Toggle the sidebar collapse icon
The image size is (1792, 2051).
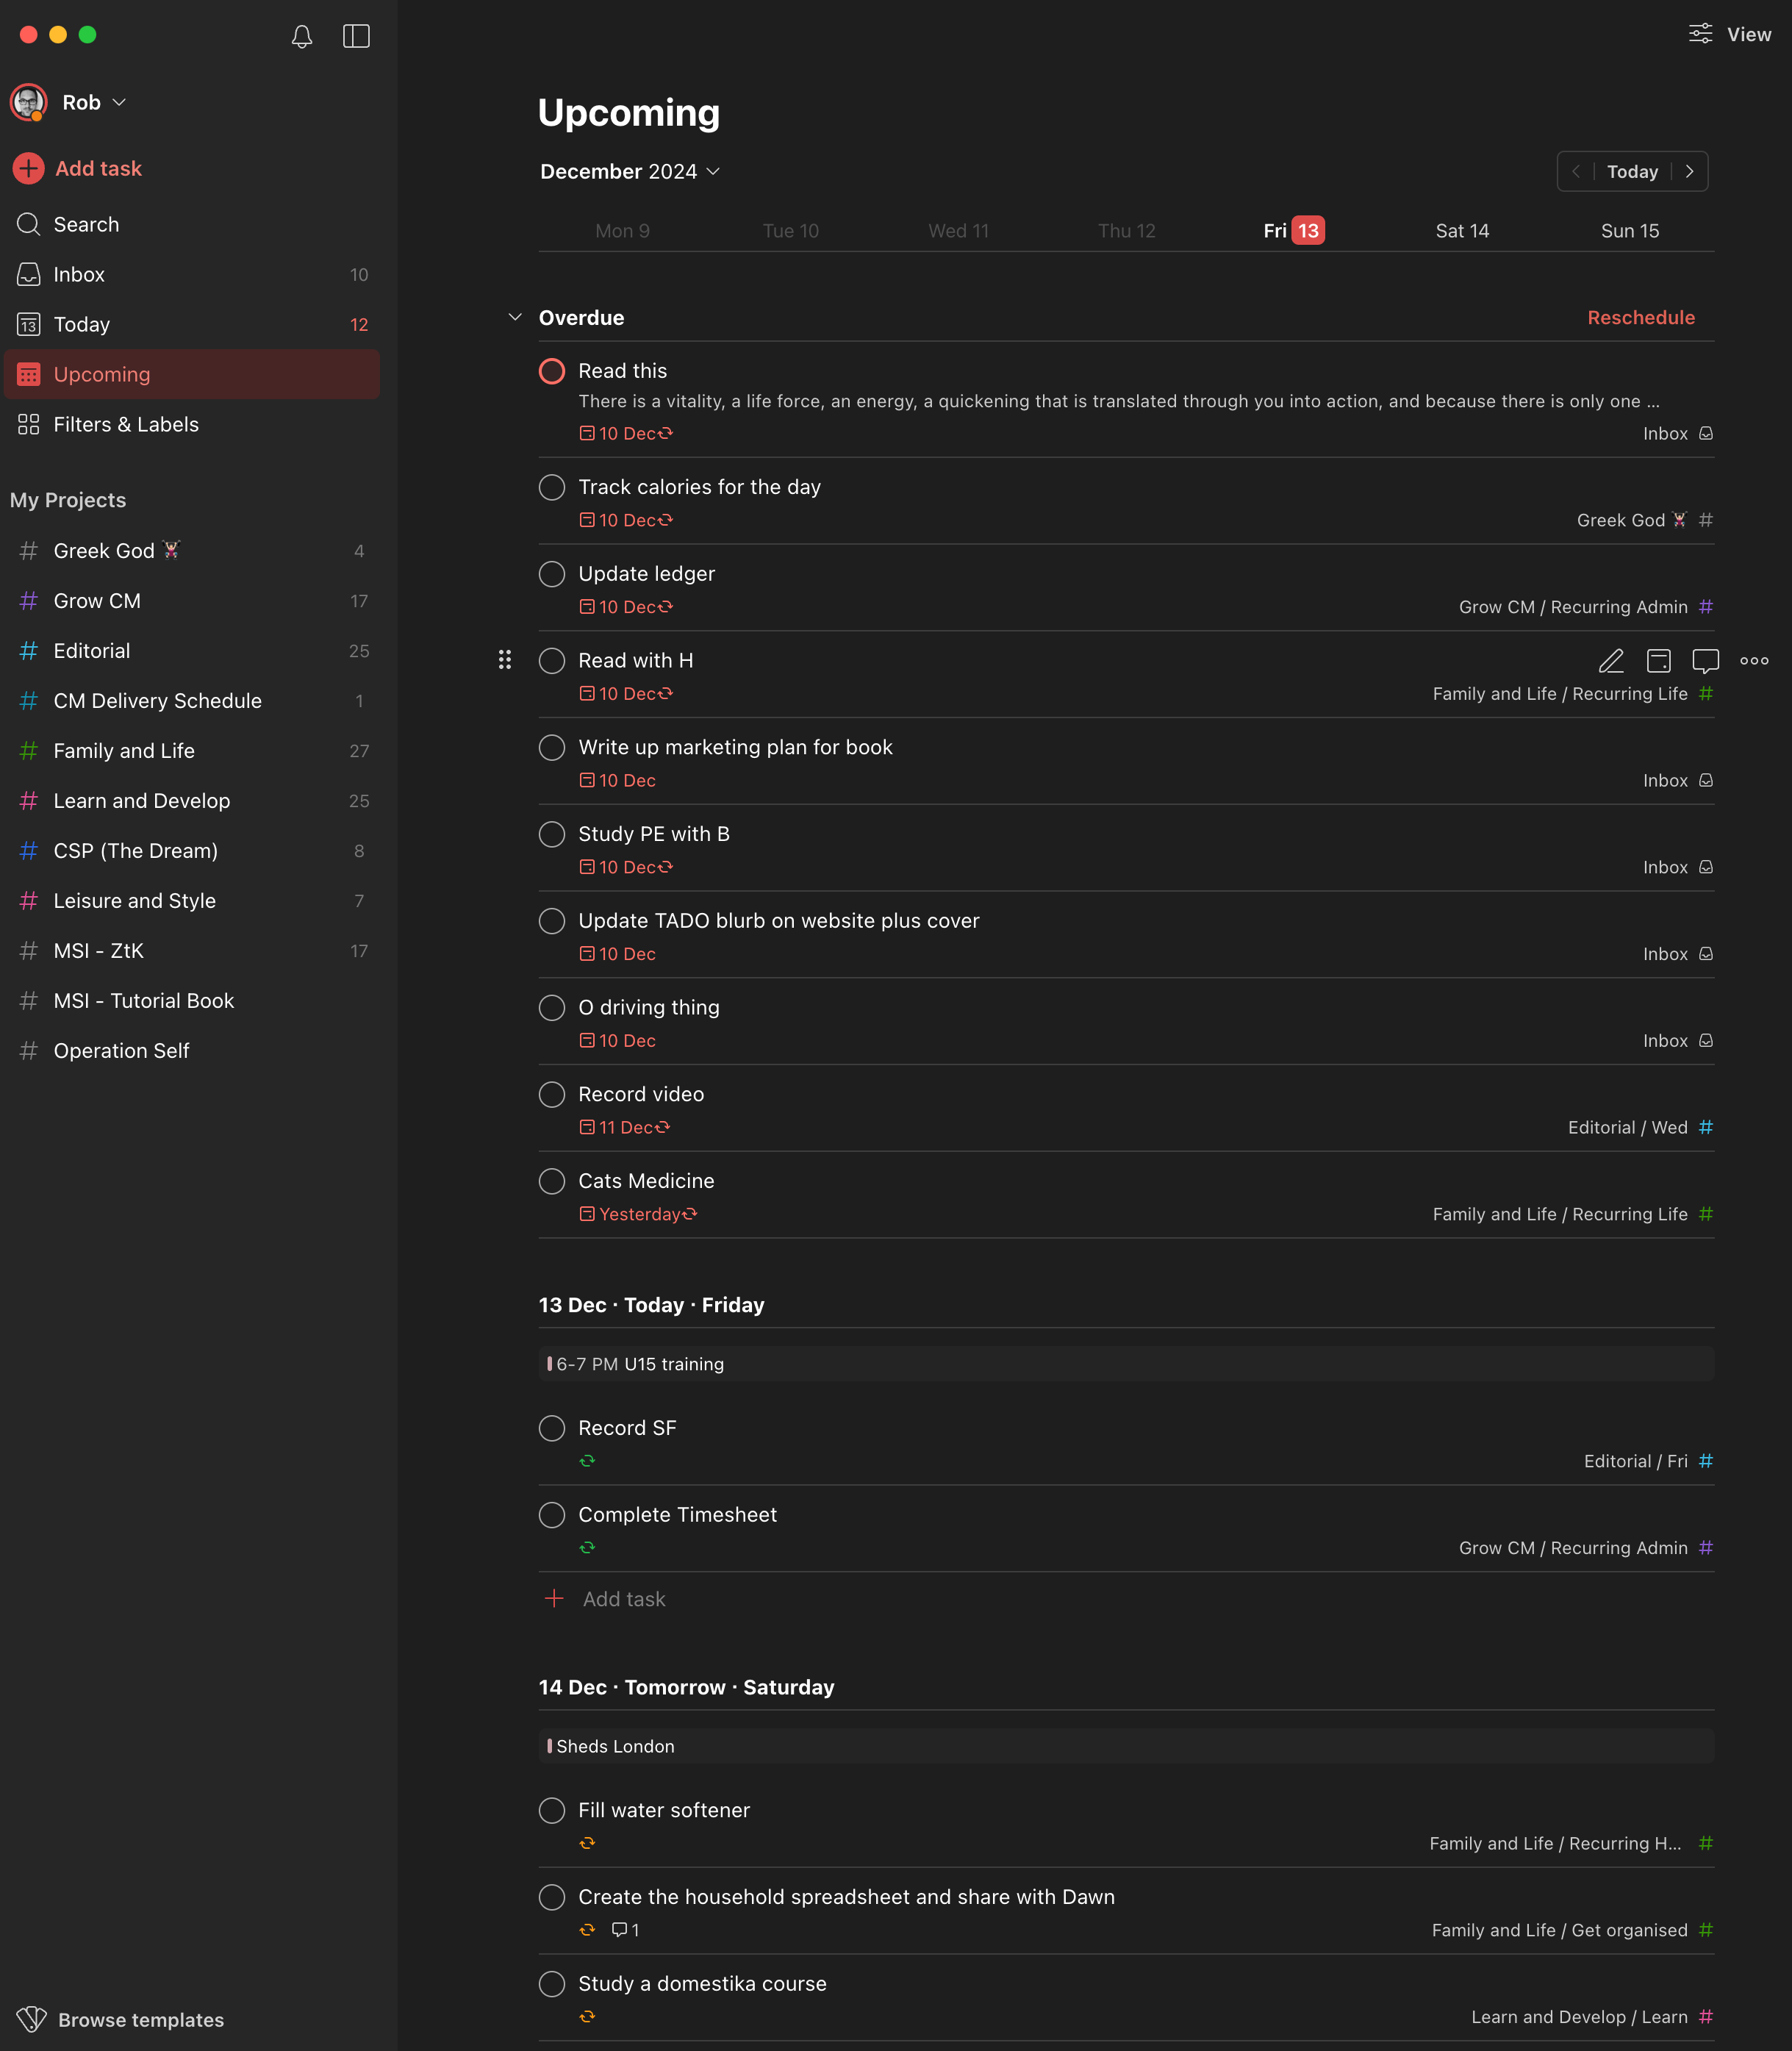coord(356,37)
